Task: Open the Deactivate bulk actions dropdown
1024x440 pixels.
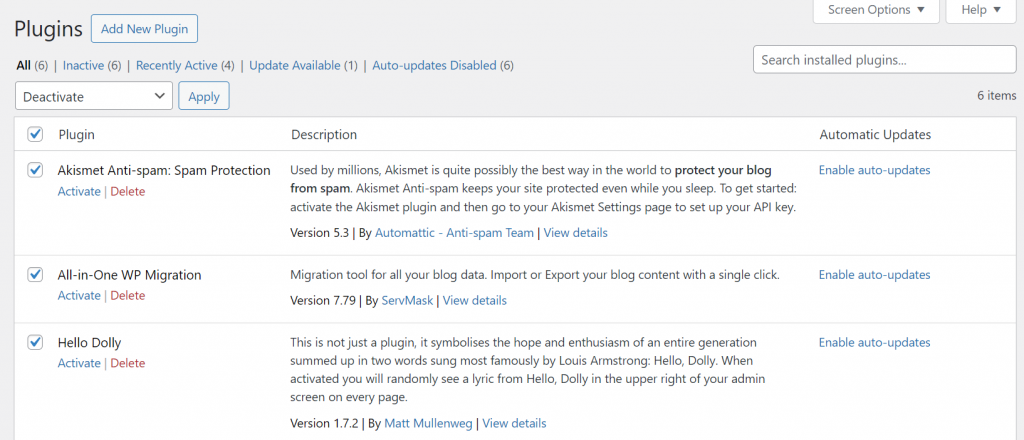Action: tap(95, 96)
